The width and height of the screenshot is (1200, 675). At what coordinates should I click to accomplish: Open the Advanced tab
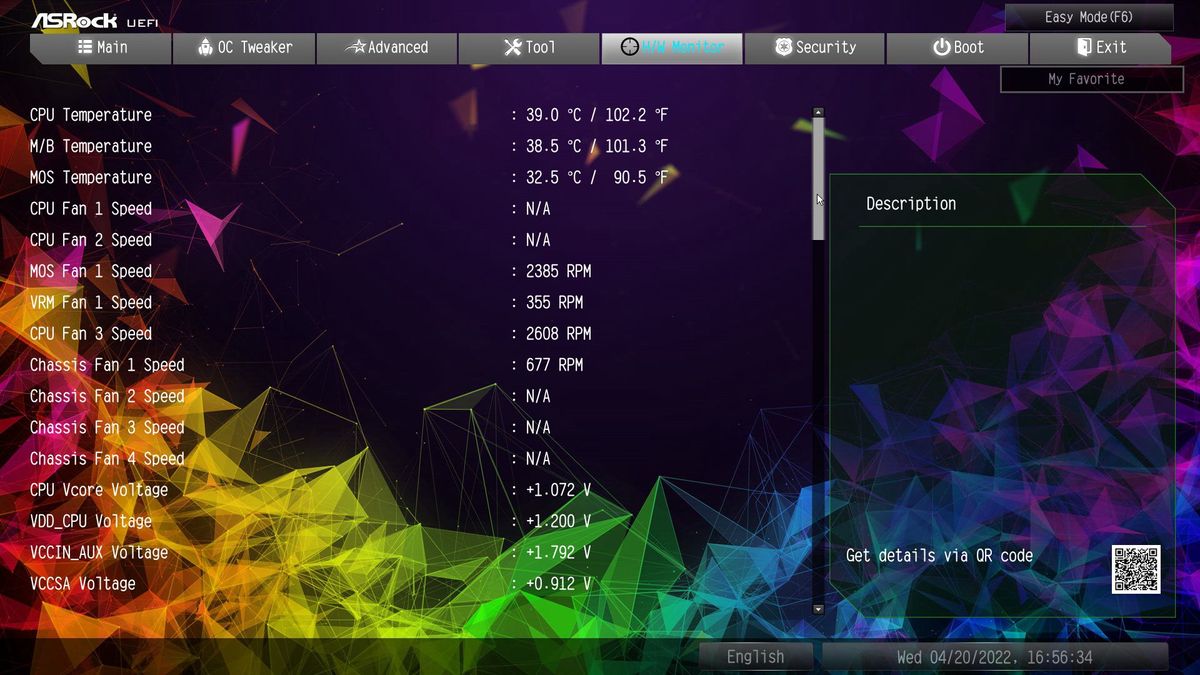pyautogui.click(x=387, y=48)
